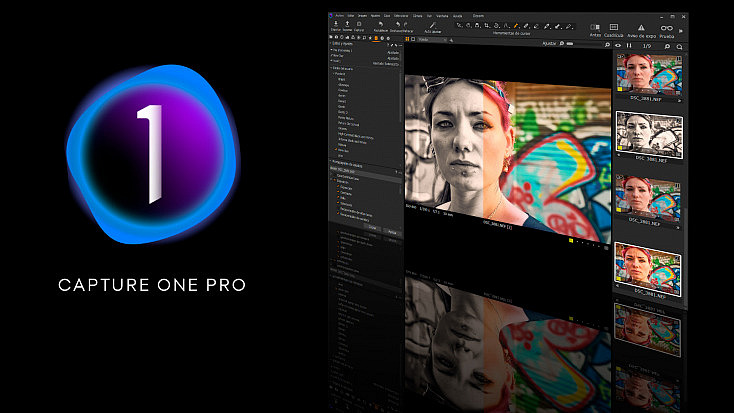Open the toolbar overflow arrow
This screenshot has width=734, height=413.
(x=681, y=31)
